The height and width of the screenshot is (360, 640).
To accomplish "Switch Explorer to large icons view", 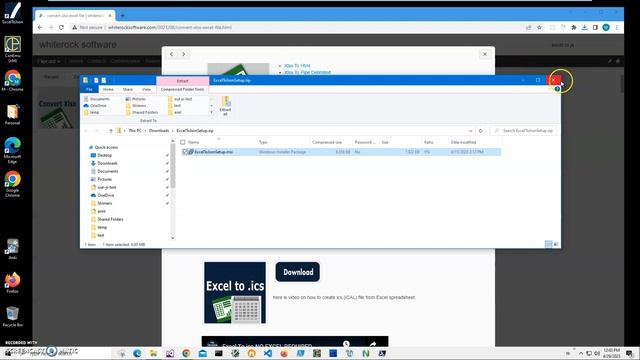I will [x=556, y=244].
